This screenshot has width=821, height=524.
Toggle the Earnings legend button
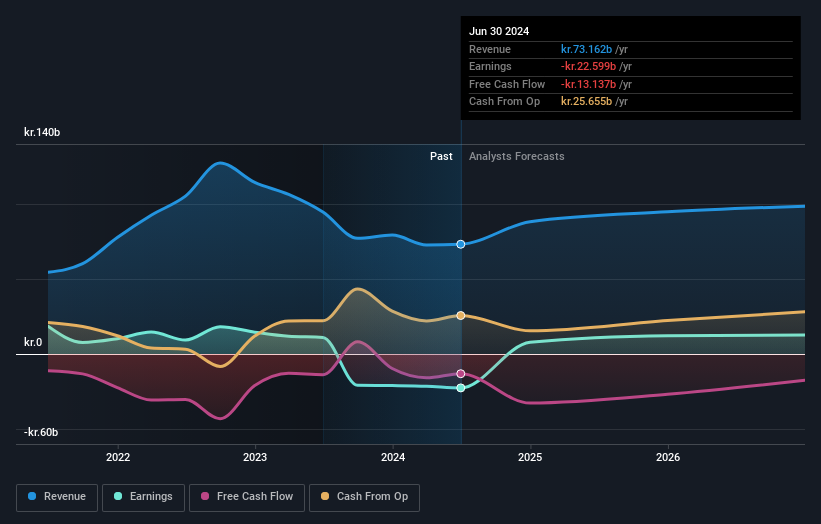(143, 497)
